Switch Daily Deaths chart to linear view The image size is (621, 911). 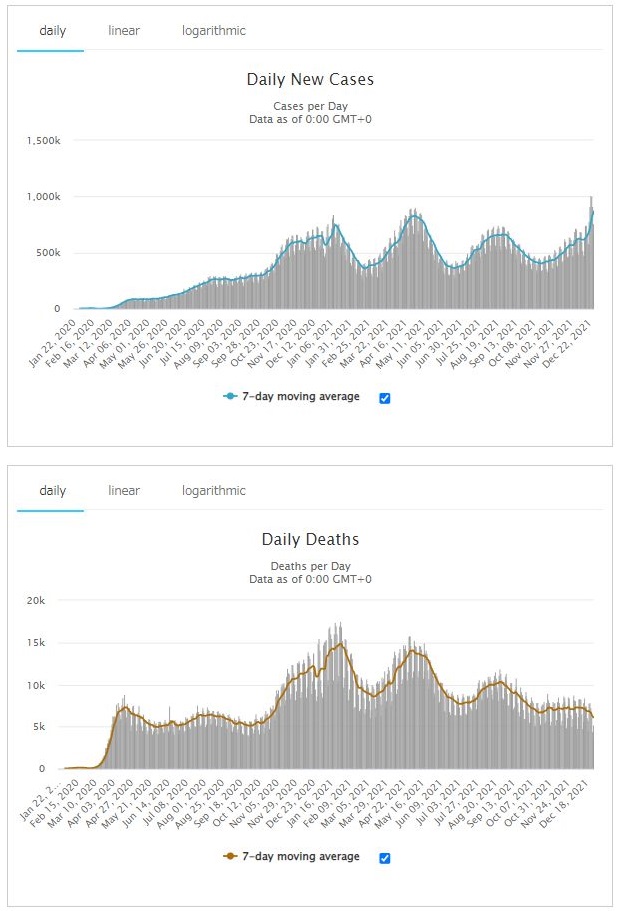click(124, 491)
